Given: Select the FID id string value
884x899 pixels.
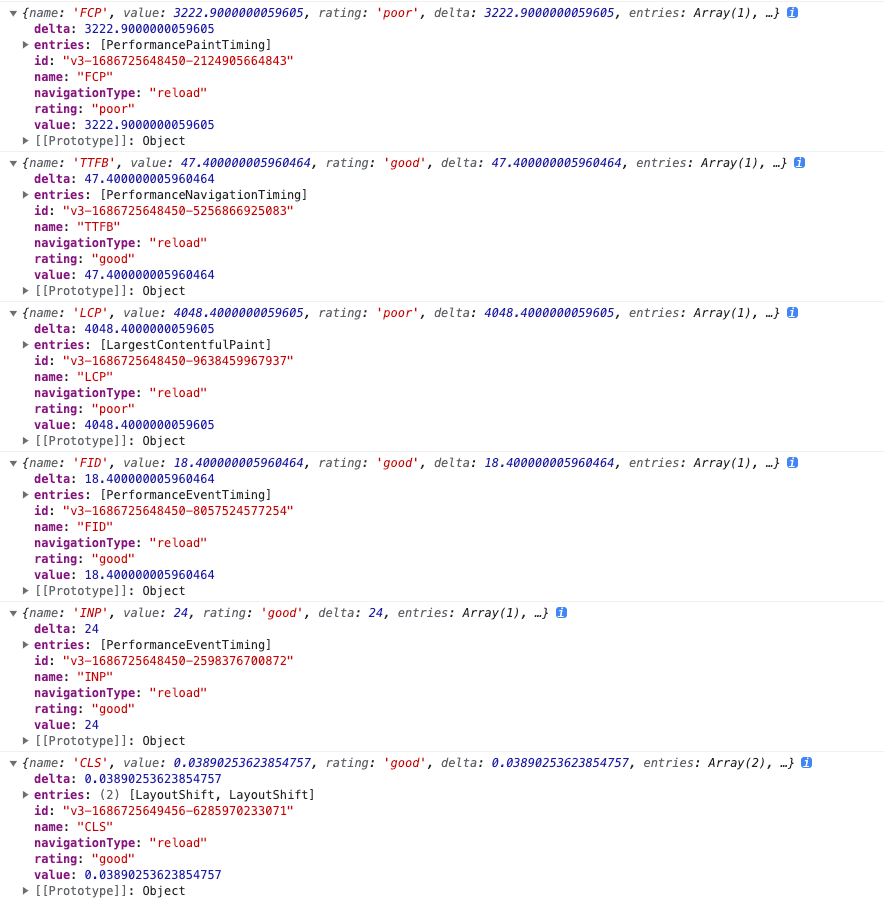Looking at the screenshot, I should [x=177, y=511].
